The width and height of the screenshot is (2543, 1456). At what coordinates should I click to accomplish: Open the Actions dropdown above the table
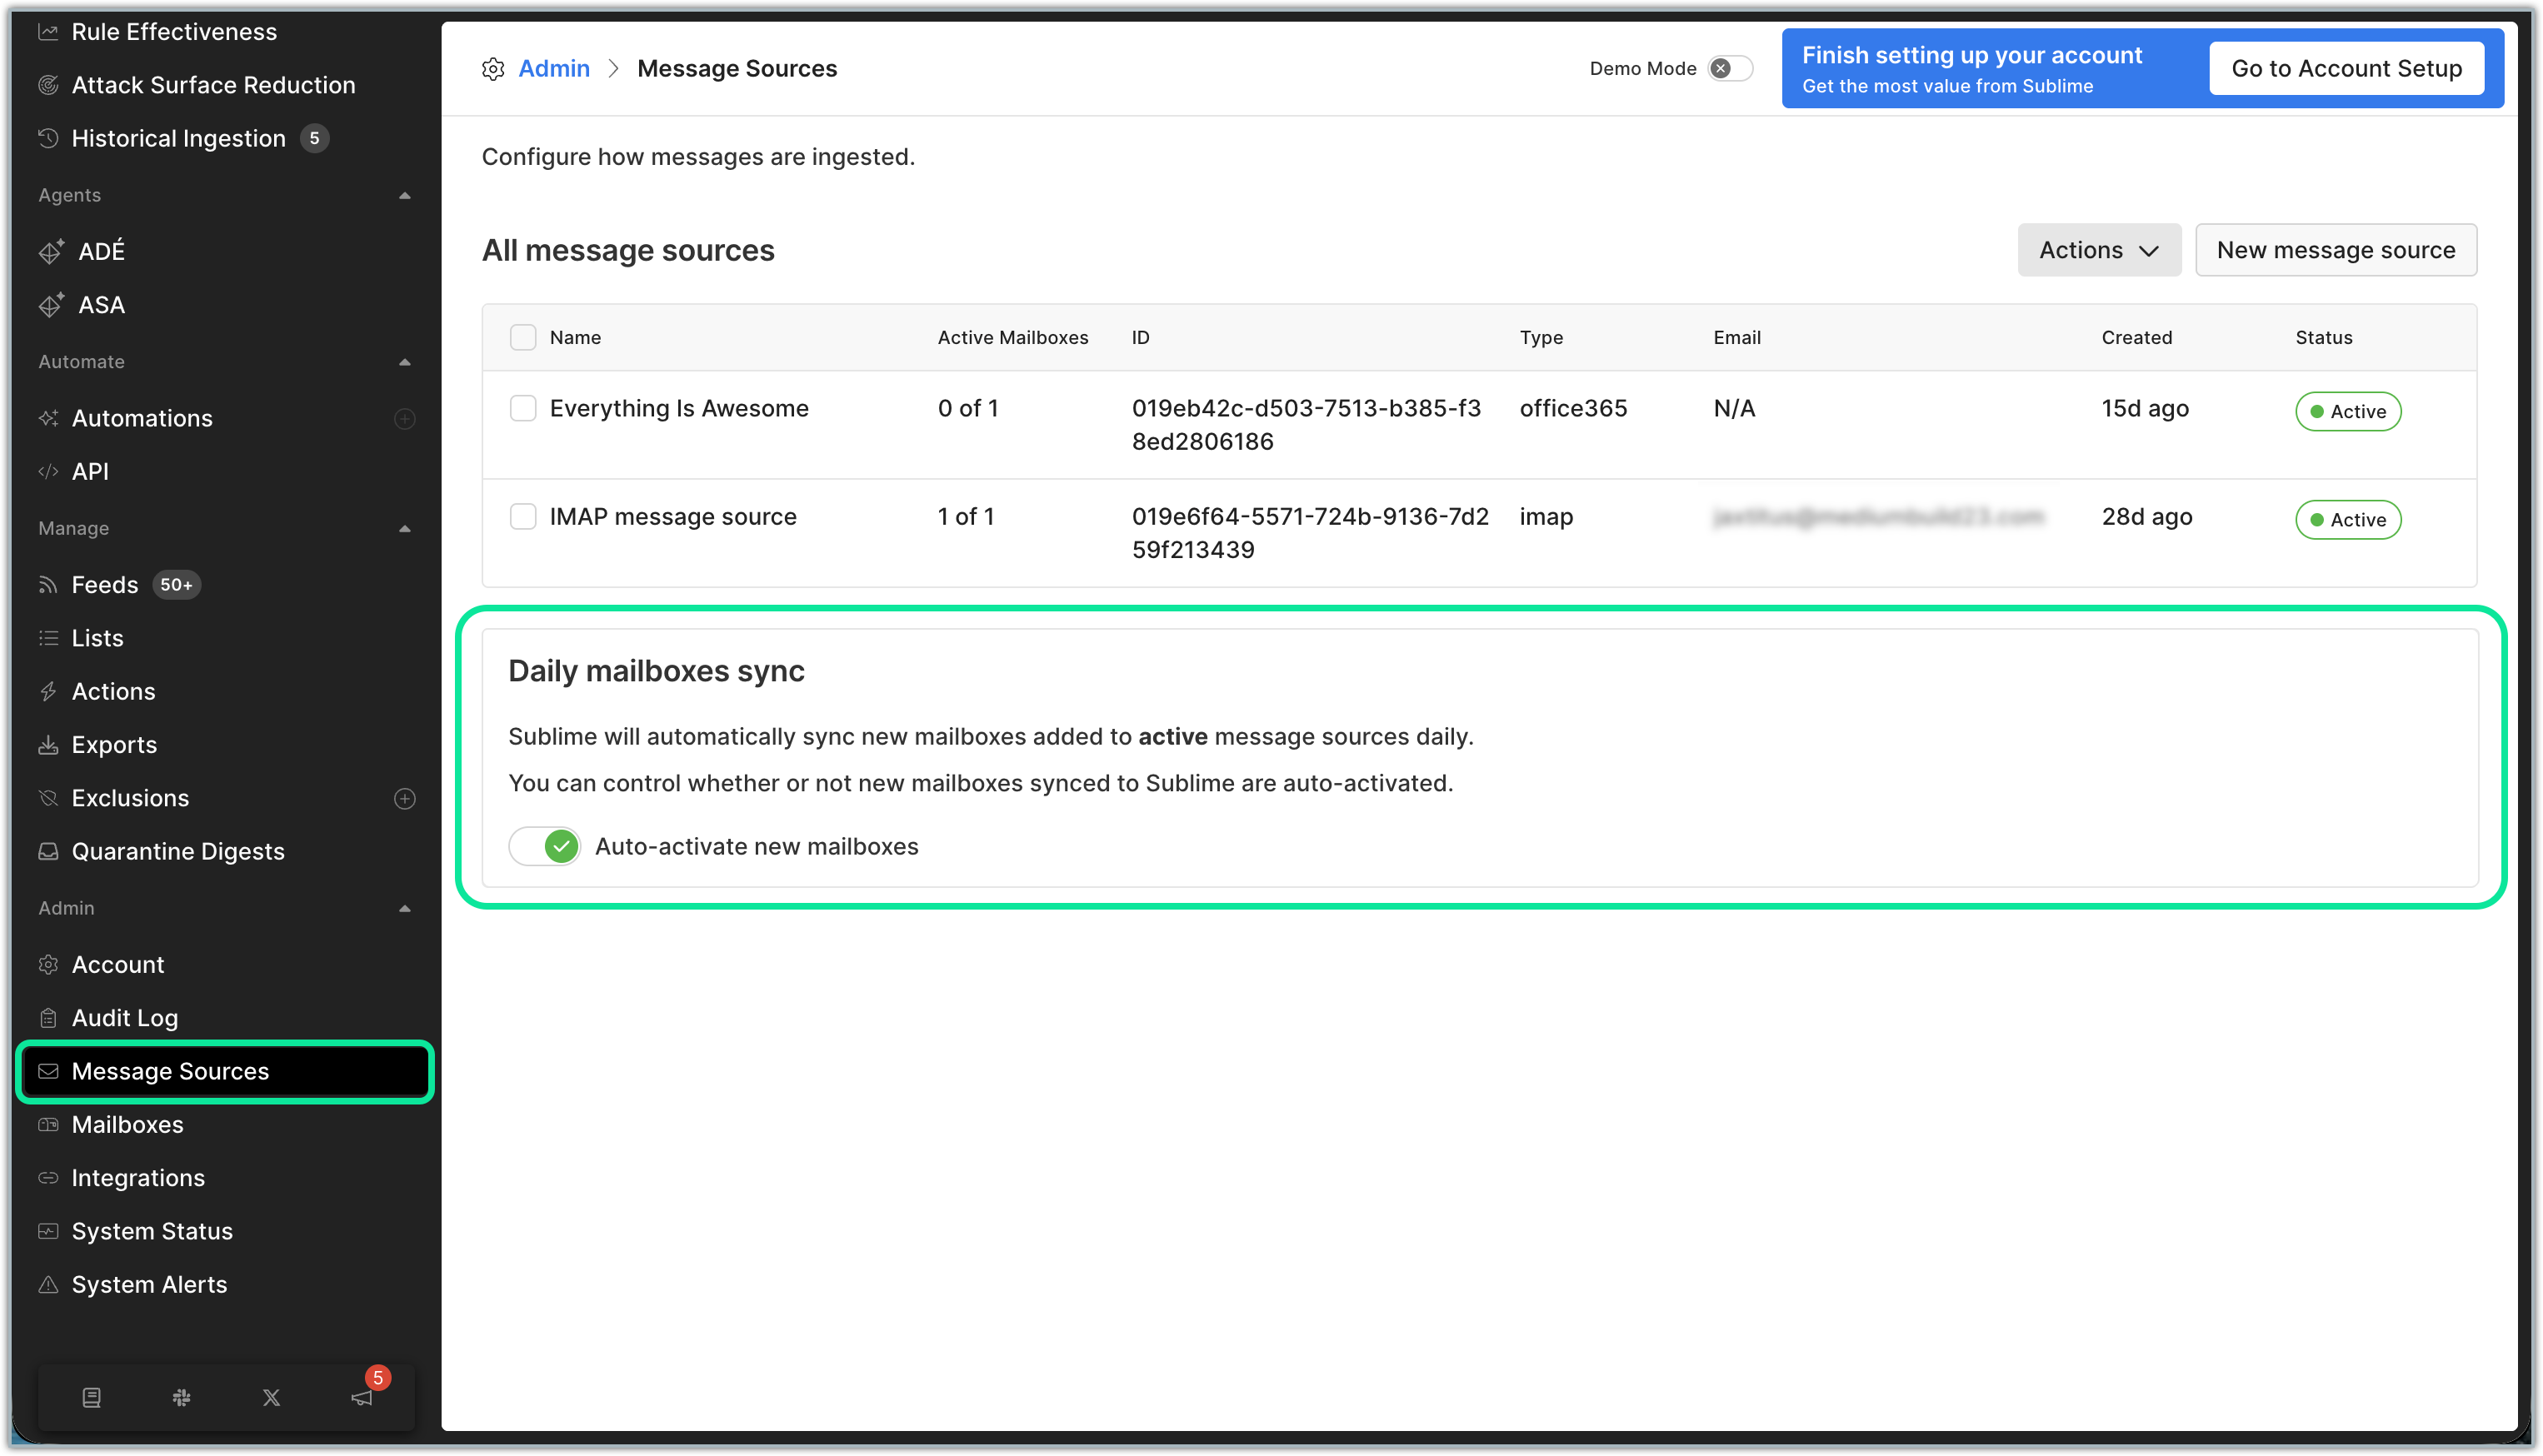point(2098,250)
